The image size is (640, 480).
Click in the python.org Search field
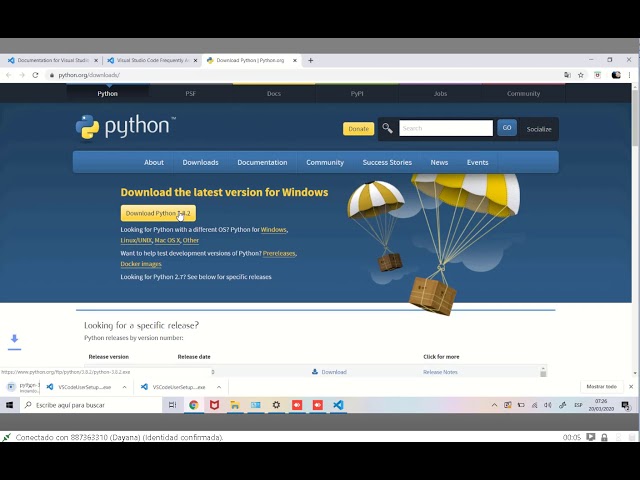(446, 128)
